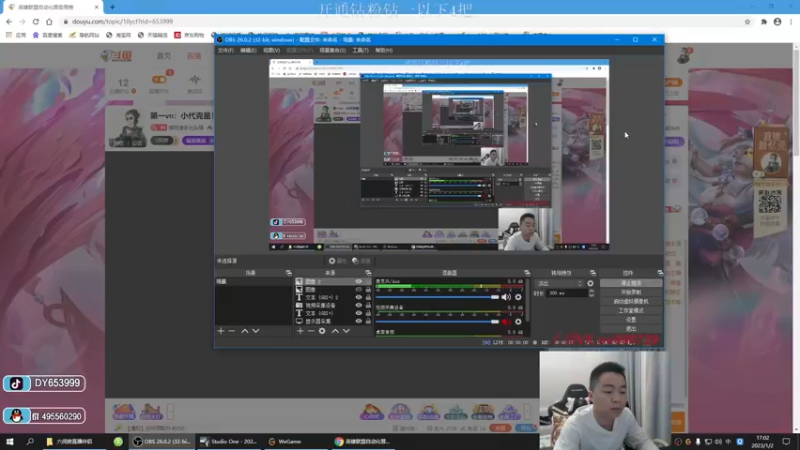Screen dimensions: 800x450
Task: Open the Edit (编辑) menu in OBS
Action: click(248, 51)
